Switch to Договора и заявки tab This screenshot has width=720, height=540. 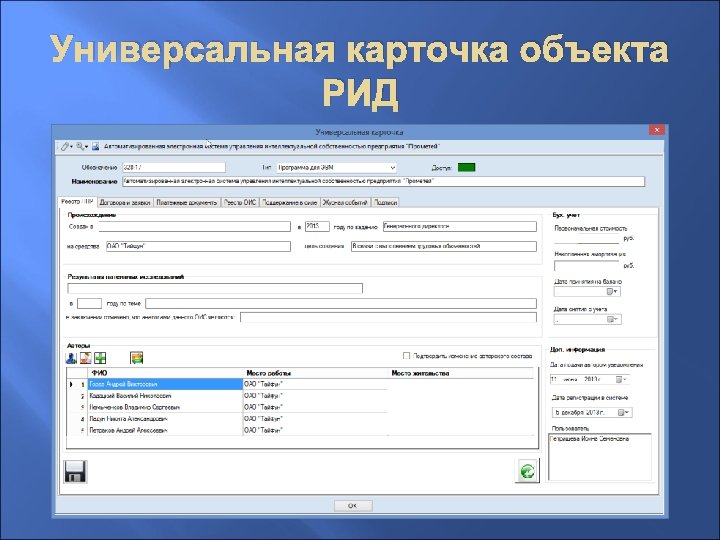125,202
